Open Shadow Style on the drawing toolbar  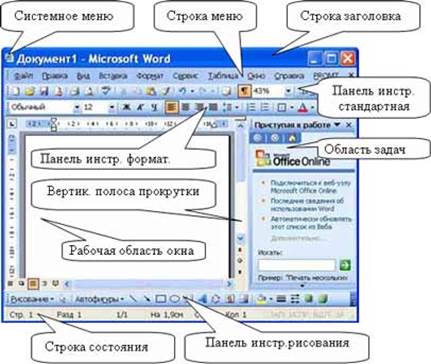(x=309, y=299)
